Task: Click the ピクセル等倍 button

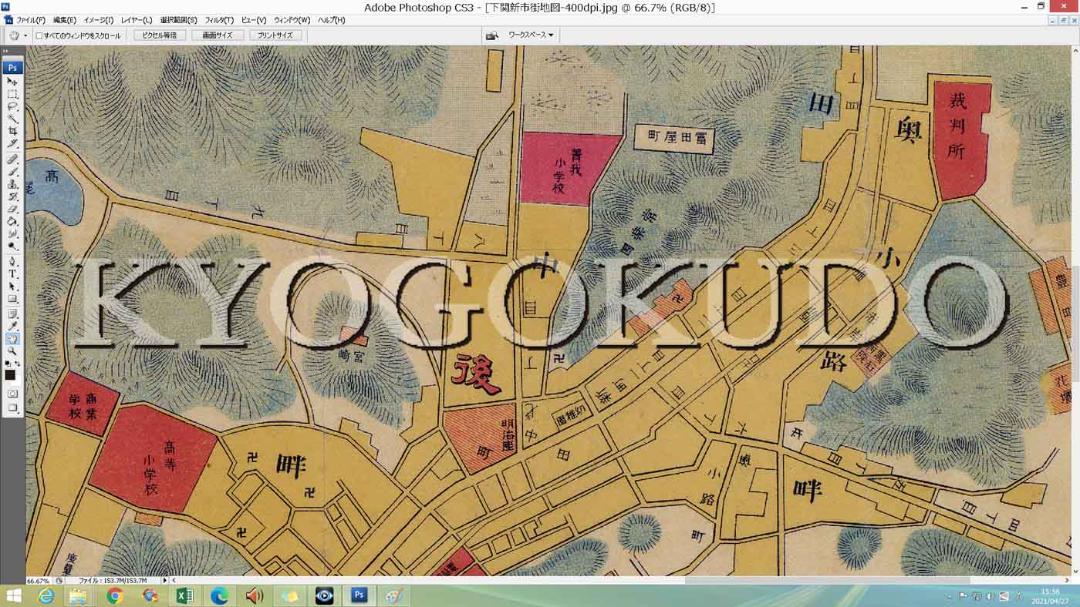Action: [x=159, y=35]
